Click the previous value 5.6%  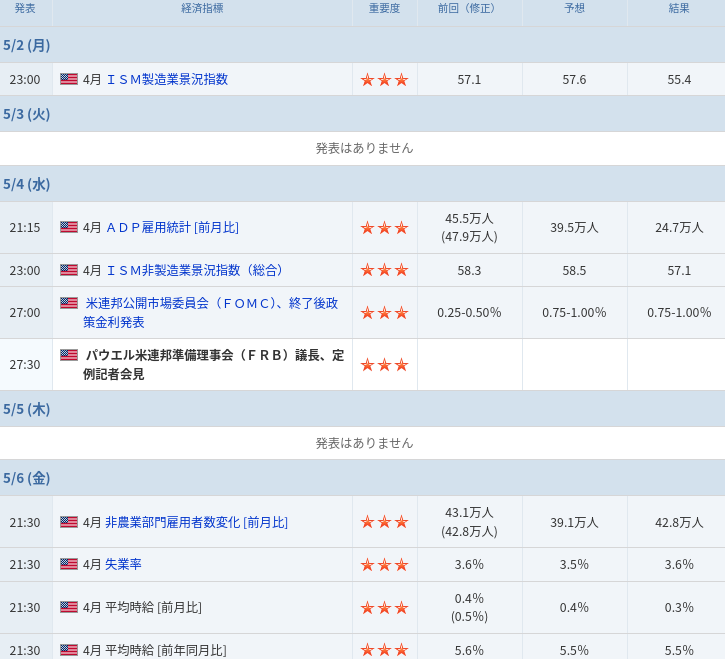(x=469, y=650)
